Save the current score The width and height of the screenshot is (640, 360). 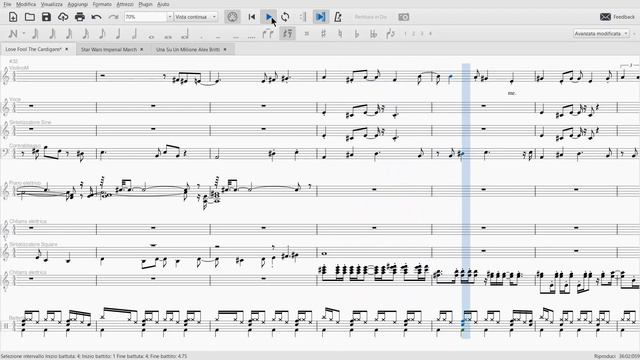pyautogui.click(x=46, y=17)
